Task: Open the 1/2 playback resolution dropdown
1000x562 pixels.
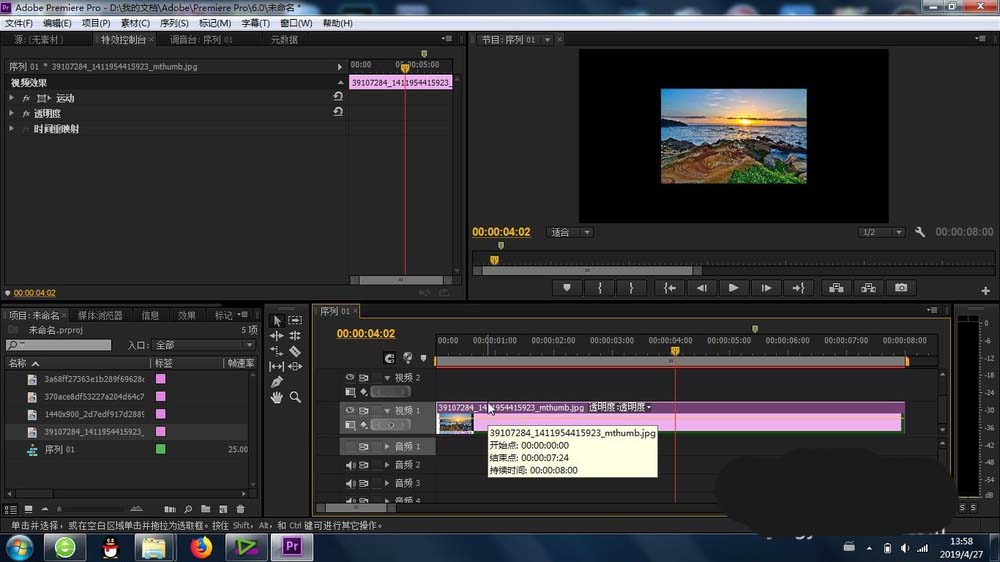Action: (x=881, y=232)
